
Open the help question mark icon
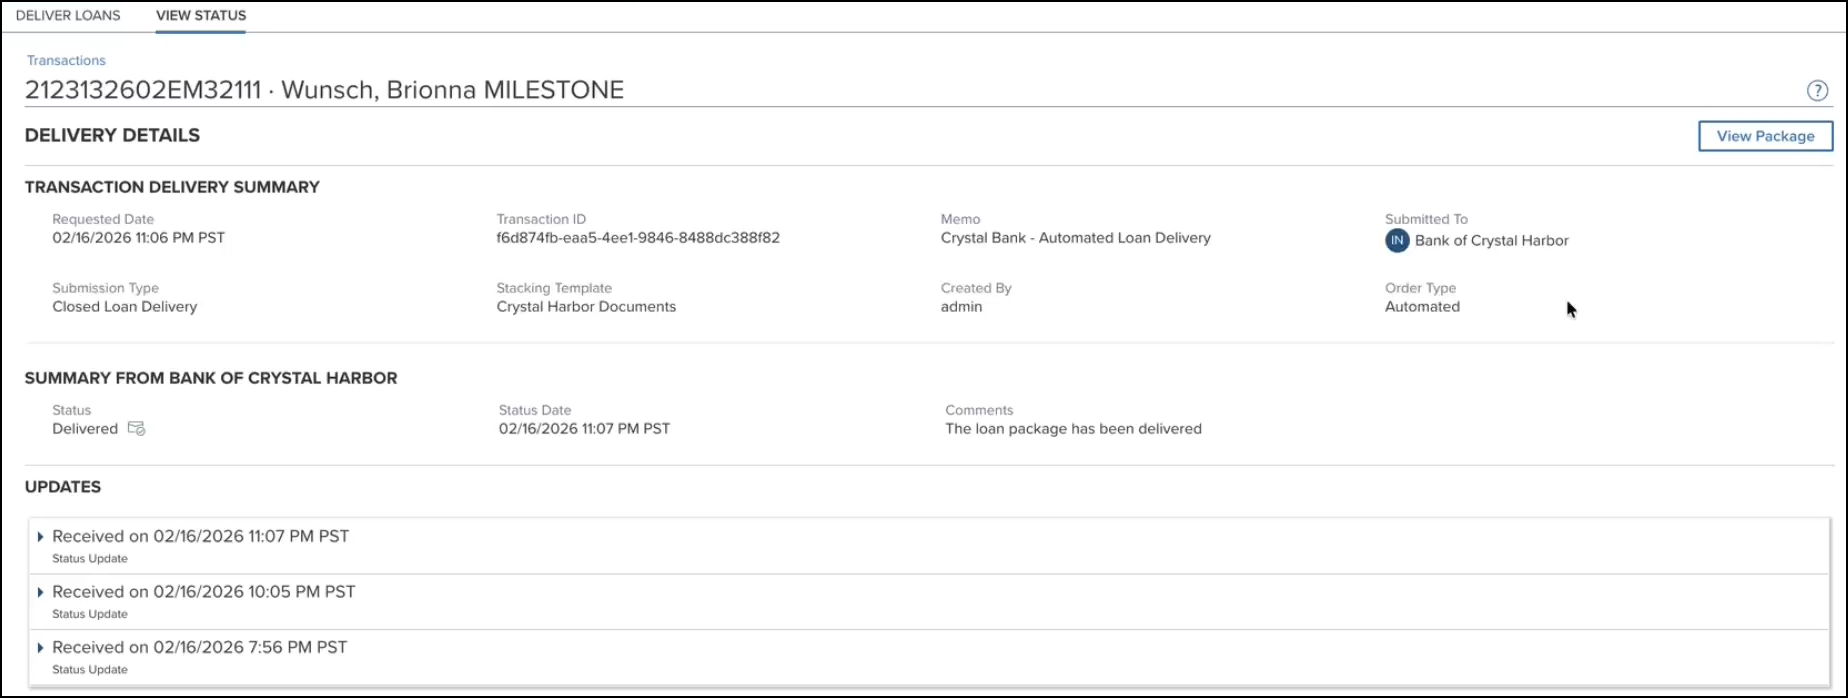[x=1817, y=91]
